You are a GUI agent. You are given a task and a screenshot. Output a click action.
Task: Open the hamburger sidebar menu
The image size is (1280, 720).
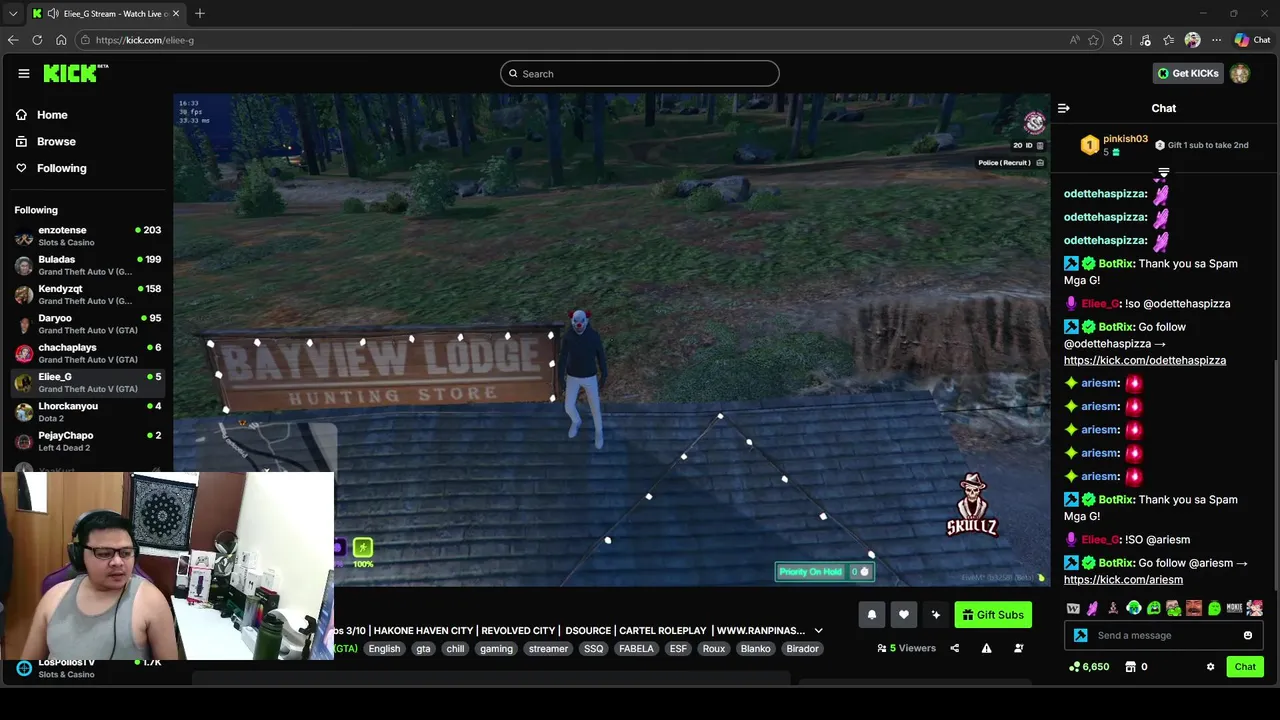click(23, 73)
